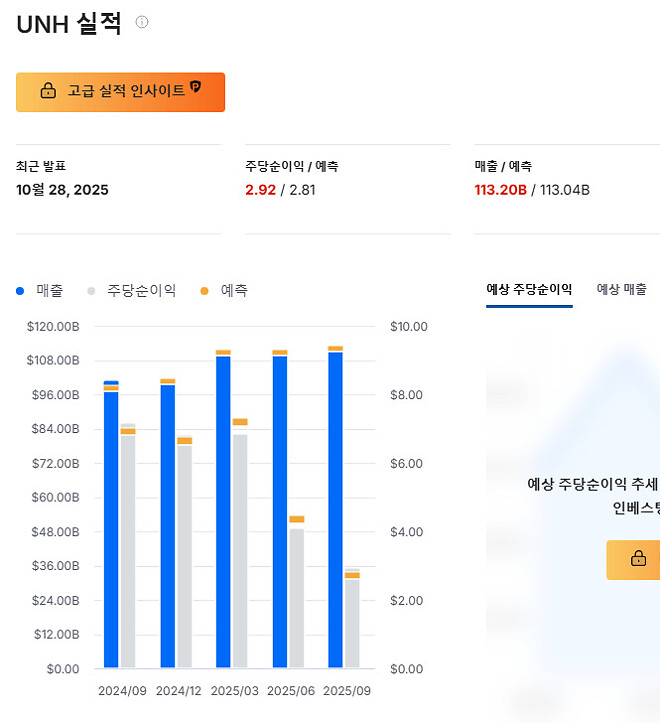Image resolution: width=660 pixels, height=723 pixels.
Task: Select the 2025/06 gray EPS bar
Action: [x=297, y=598]
